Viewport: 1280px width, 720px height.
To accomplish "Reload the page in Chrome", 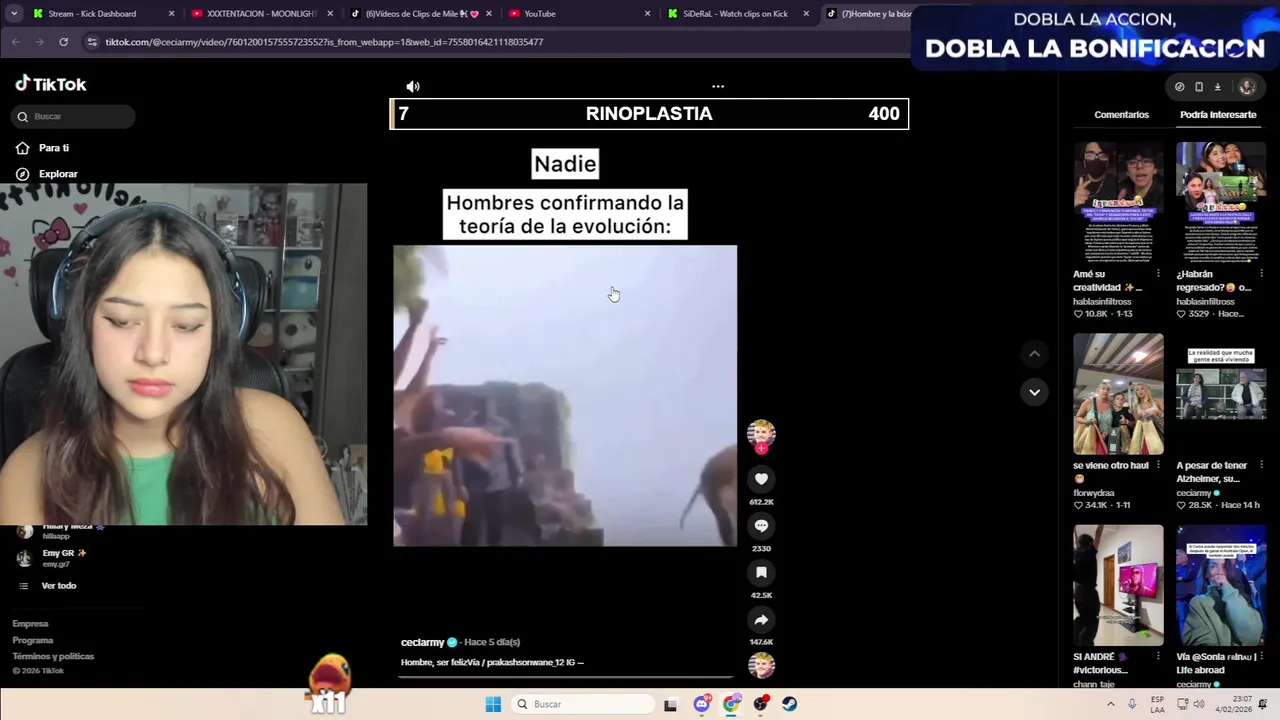I will pyautogui.click(x=63, y=42).
